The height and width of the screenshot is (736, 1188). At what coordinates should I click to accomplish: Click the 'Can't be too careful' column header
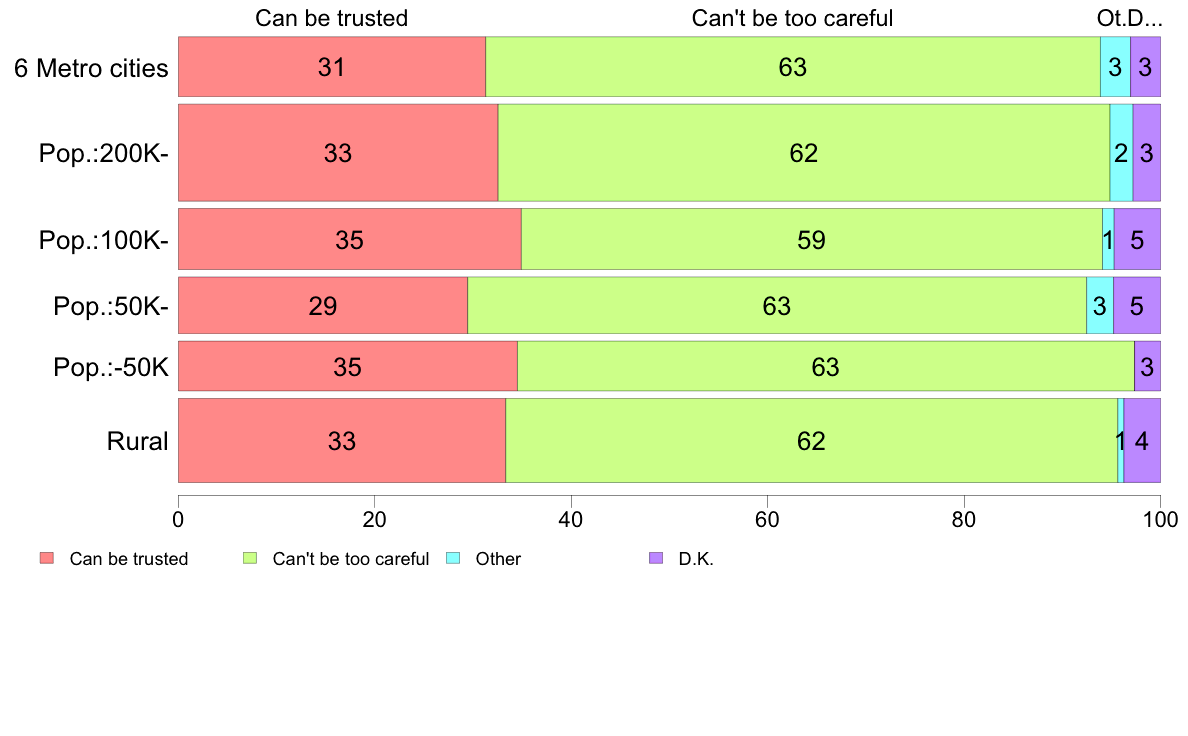point(792,18)
